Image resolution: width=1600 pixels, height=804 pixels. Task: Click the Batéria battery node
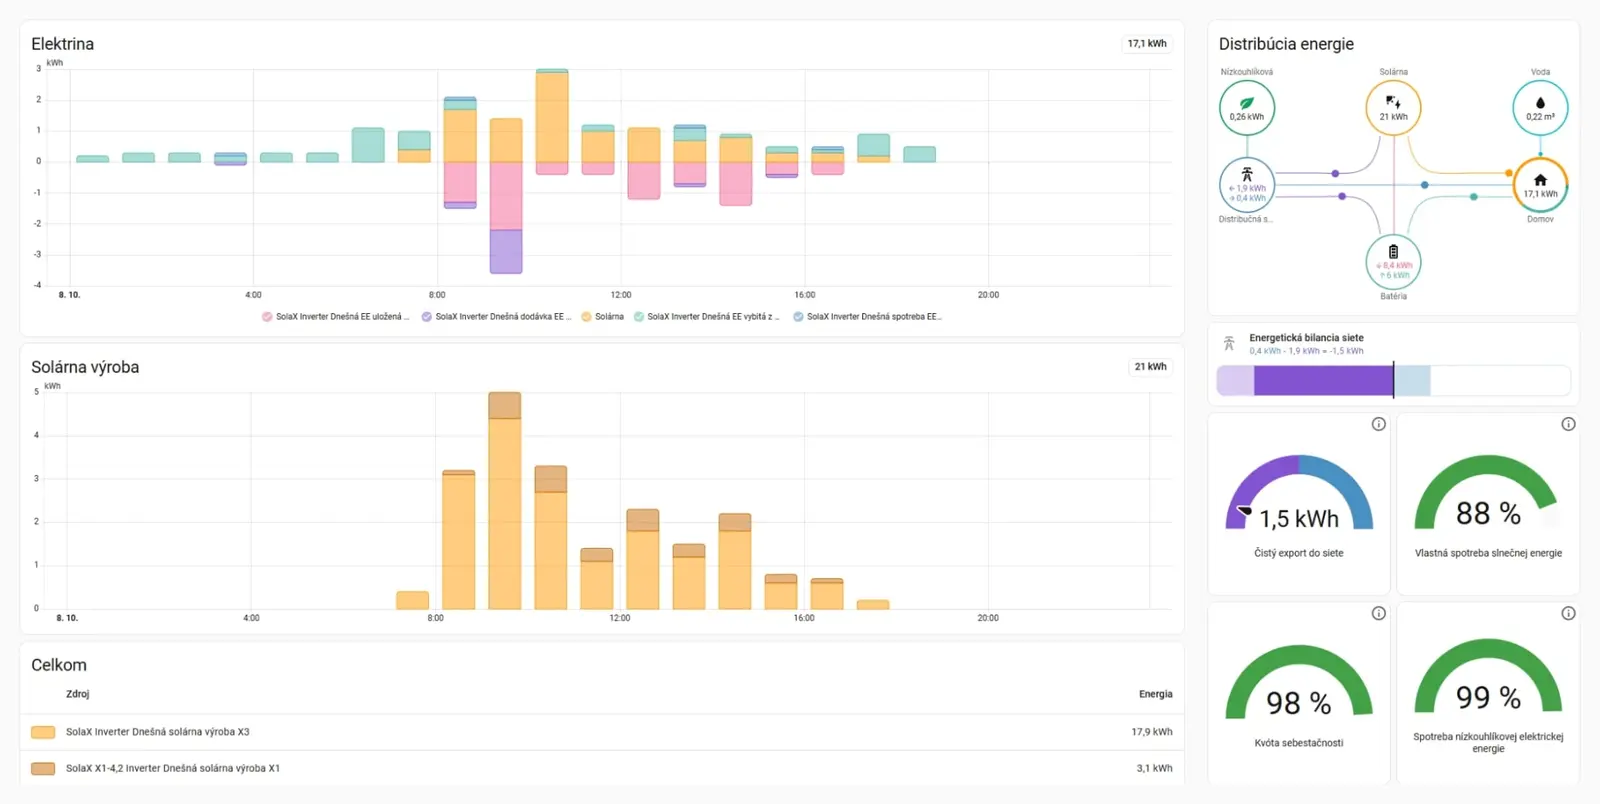coord(1393,262)
